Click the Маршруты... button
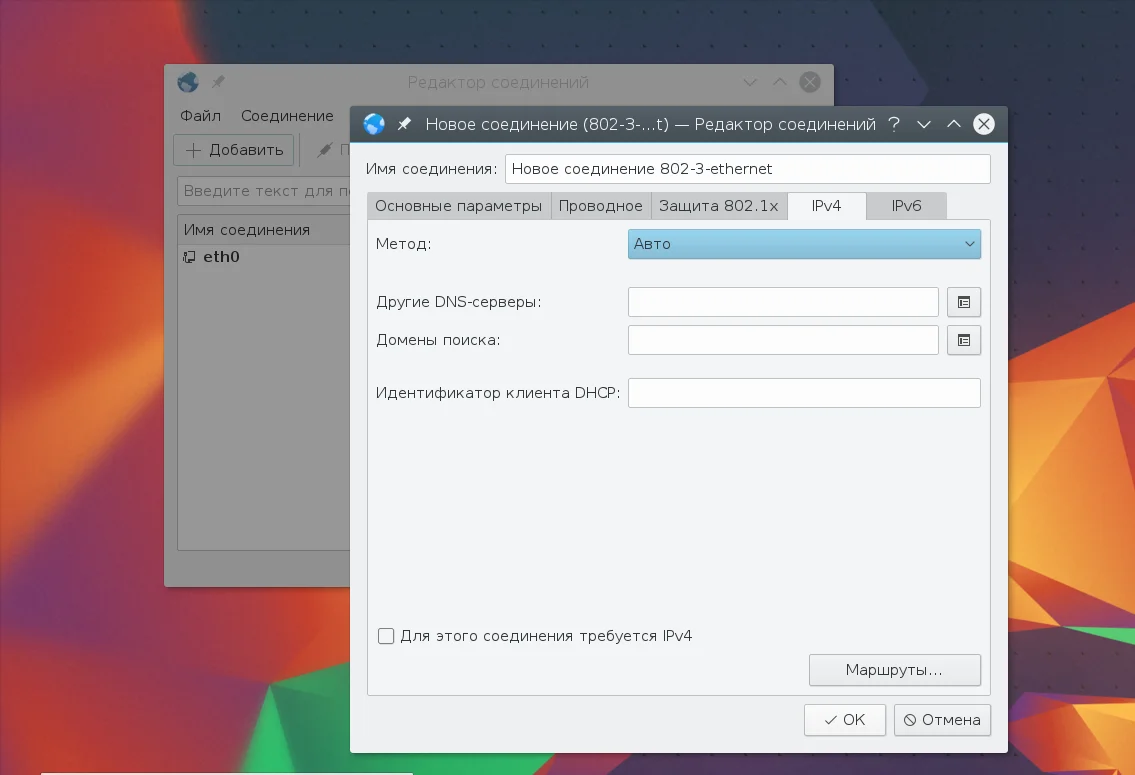1135x775 pixels. click(895, 670)
